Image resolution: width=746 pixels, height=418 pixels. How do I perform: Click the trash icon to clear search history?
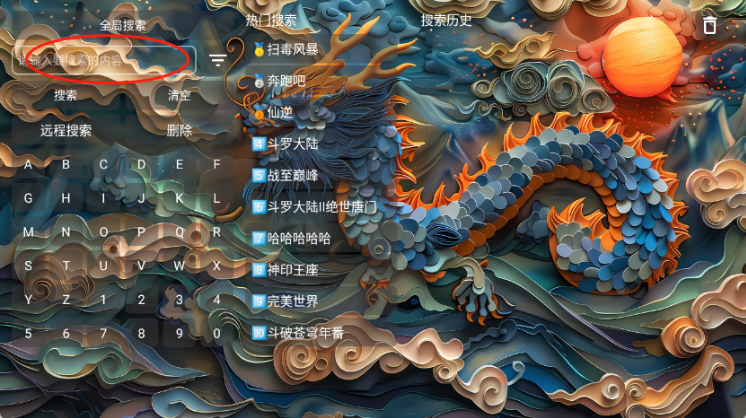point(709,25)
